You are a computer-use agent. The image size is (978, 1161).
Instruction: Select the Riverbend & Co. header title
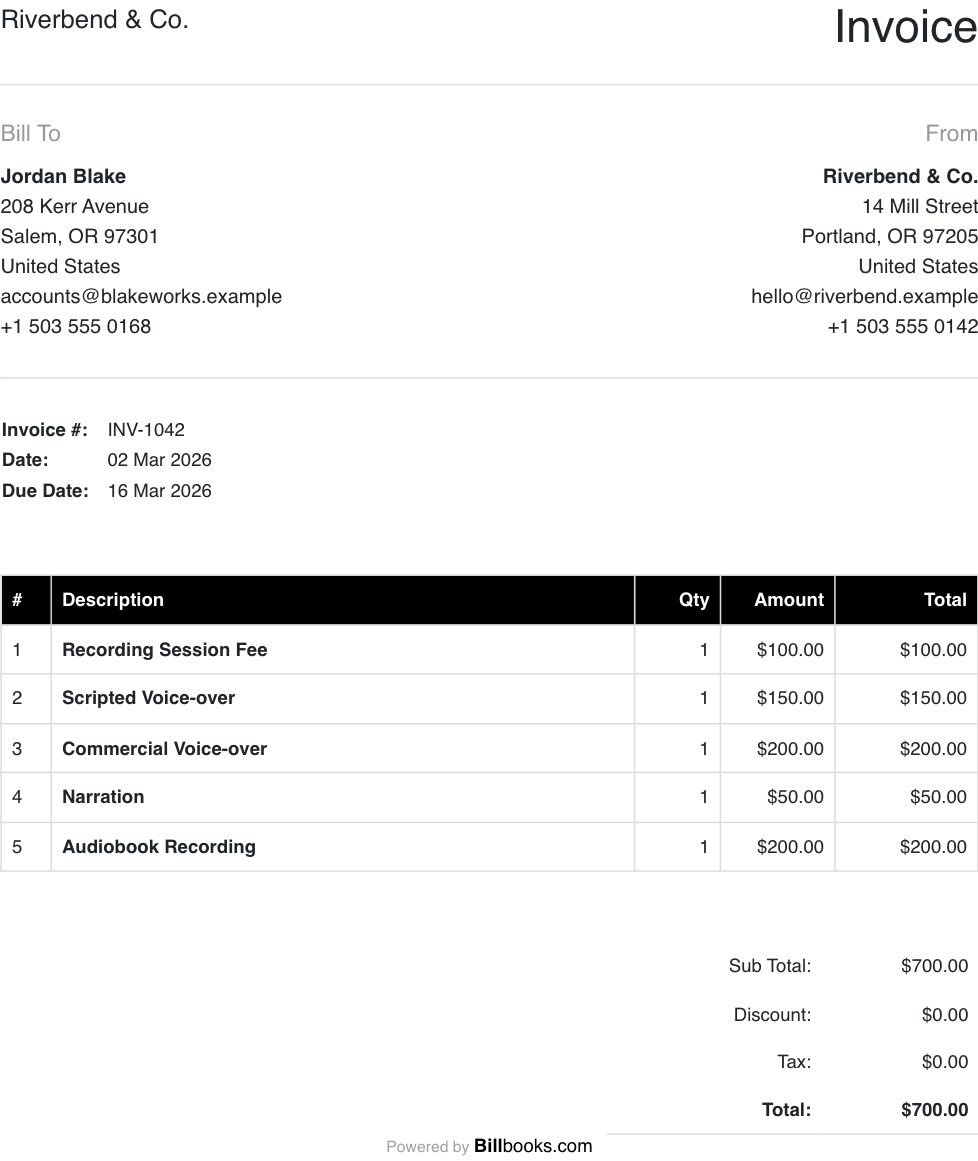[95, 19]
